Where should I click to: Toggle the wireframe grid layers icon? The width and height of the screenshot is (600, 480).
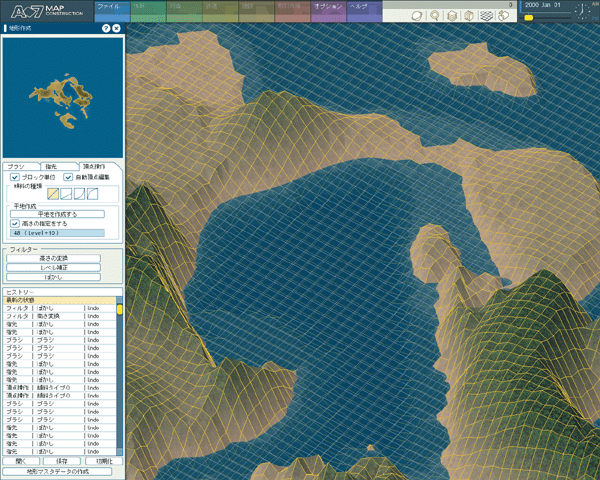[486, 16]
